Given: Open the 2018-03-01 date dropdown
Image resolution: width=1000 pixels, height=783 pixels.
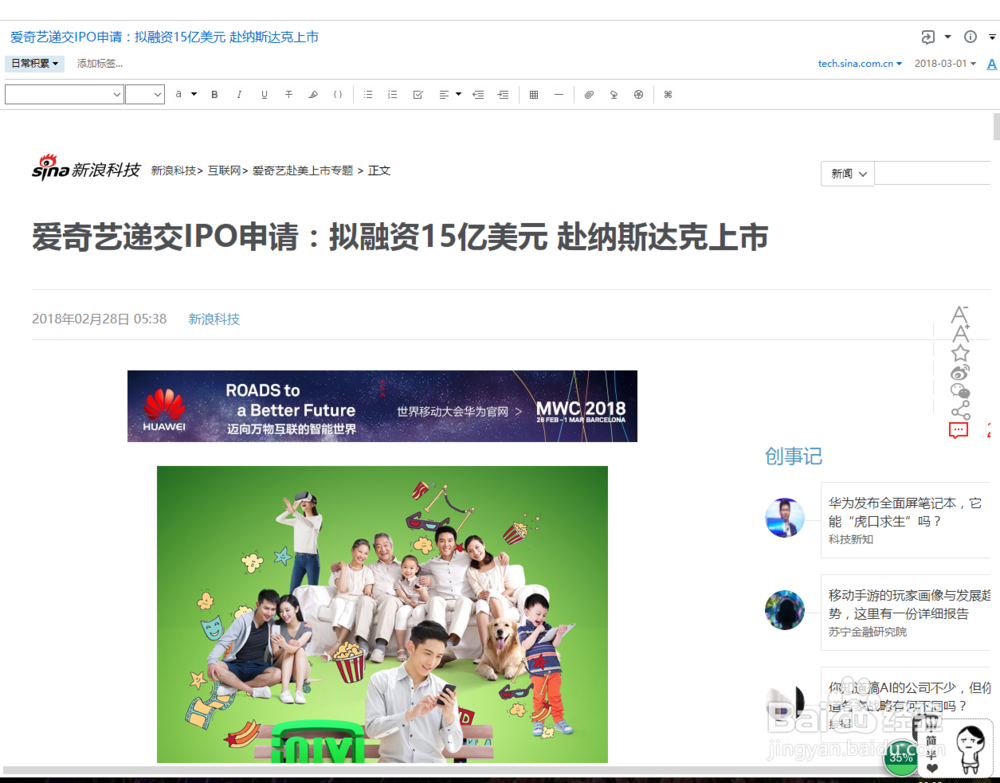Looking at the screenshot, I should point(945,63).
